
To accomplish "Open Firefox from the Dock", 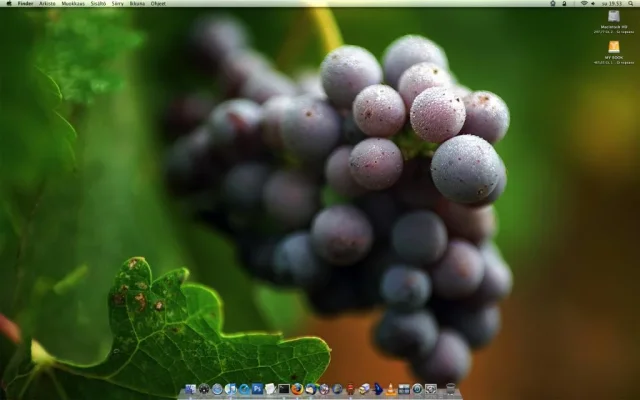I will tap(297, 389).
